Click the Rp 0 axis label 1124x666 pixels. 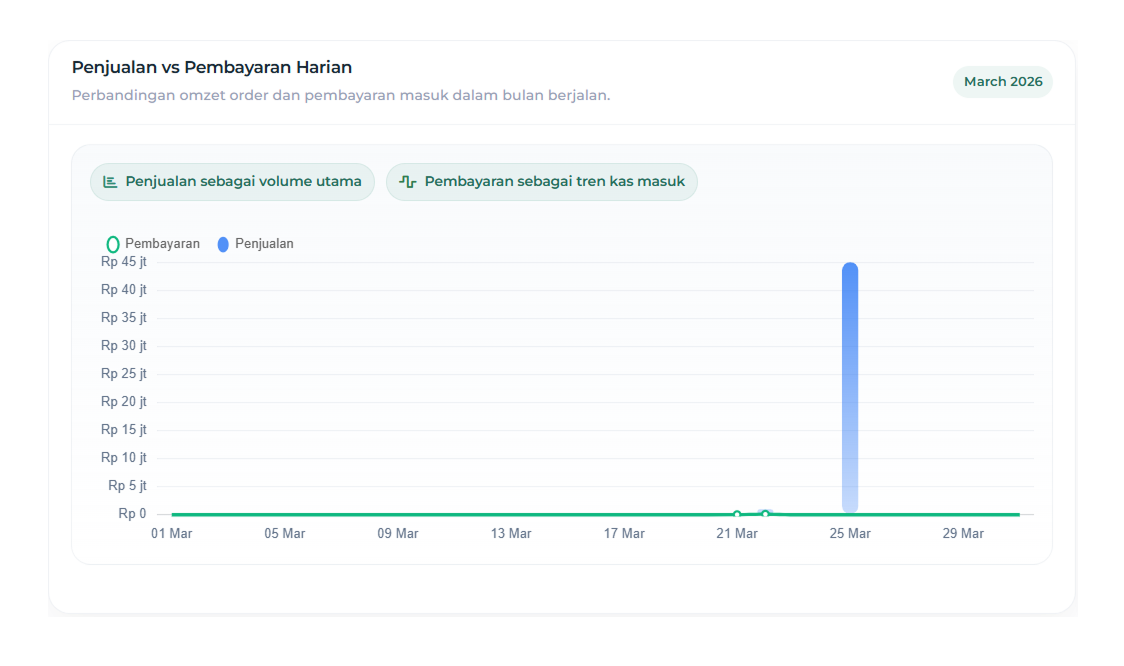tap(133, 514)
